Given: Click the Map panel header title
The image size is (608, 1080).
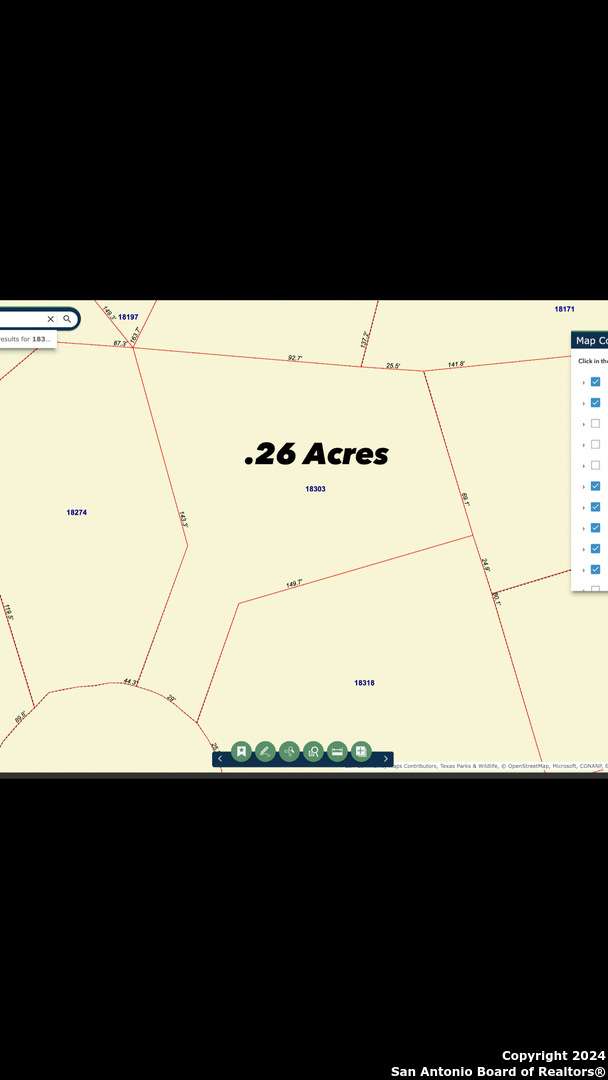Looking at the screenshot, I should [591, 341].
